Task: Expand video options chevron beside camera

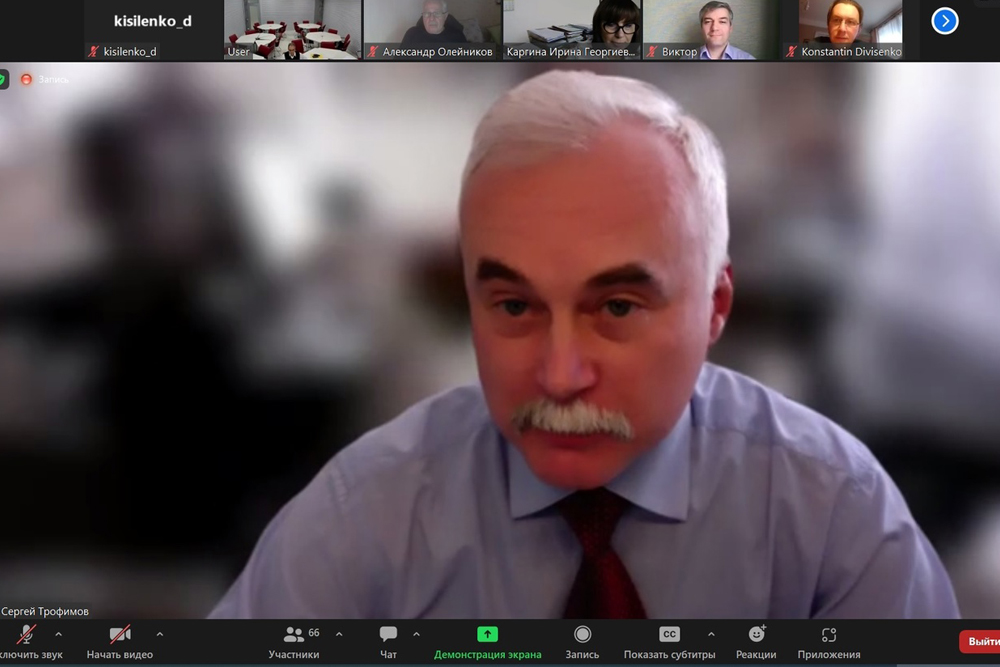Action: click(x=159, y=634)
